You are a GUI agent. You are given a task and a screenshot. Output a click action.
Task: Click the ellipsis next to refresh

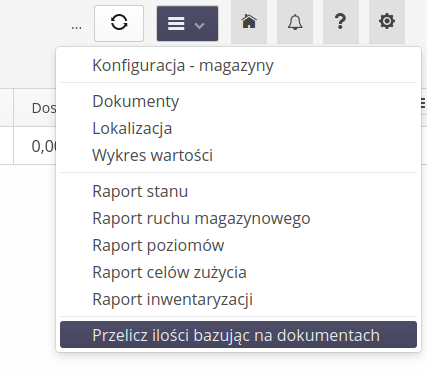click(x=76, y=27)
